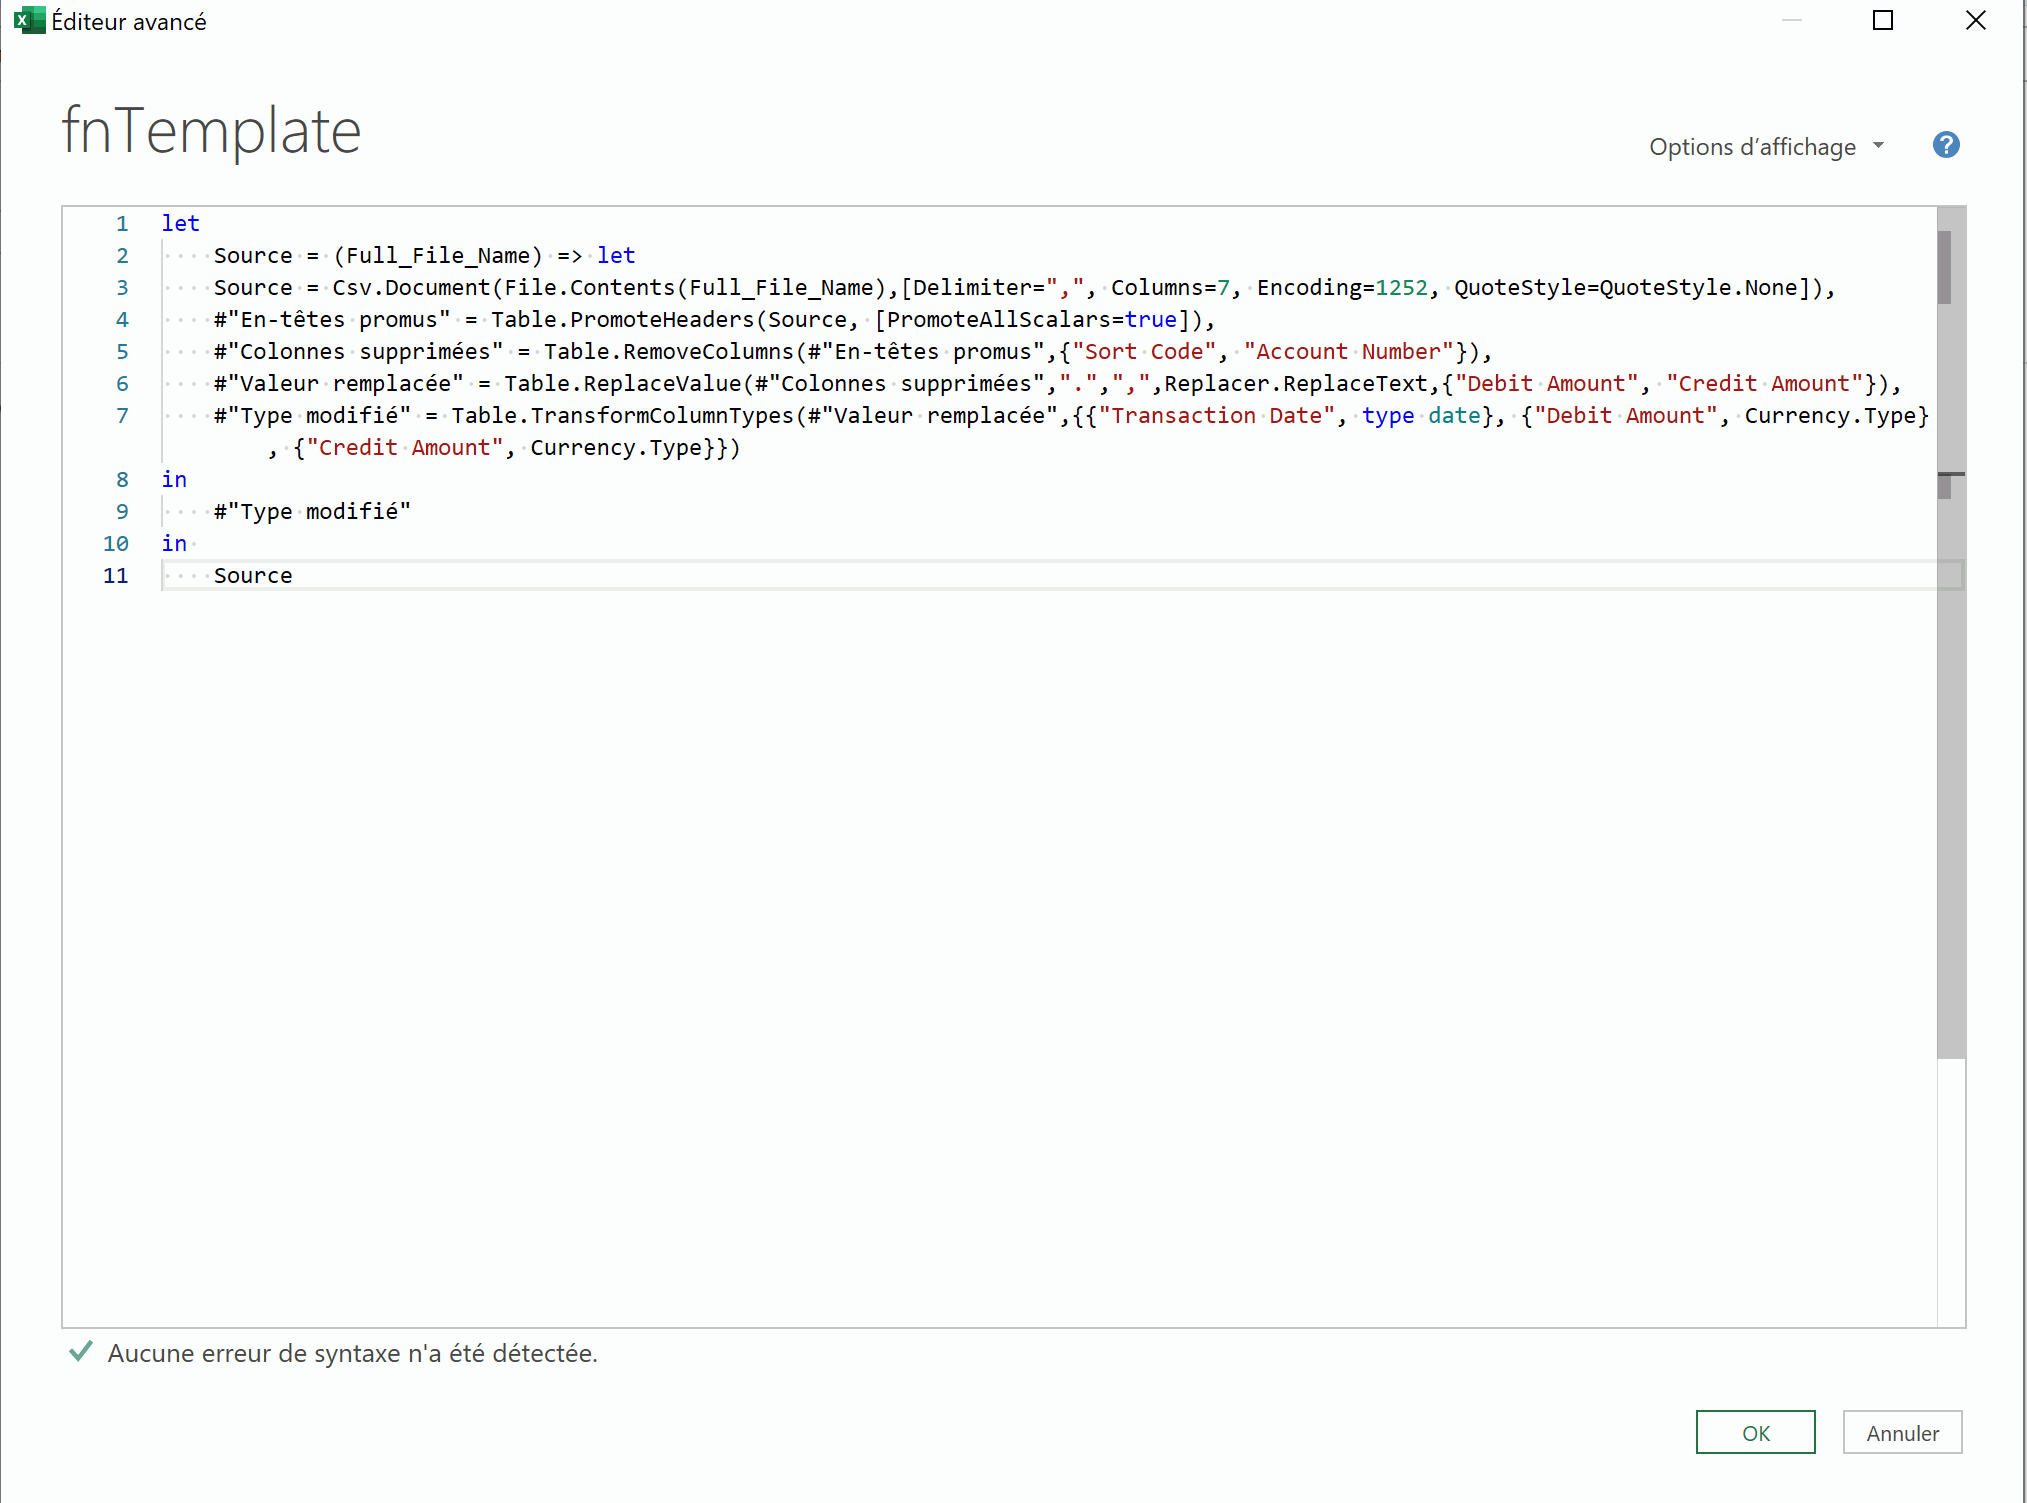Click Encoding value 1252 on line 3
Screen dimensions: 2027x1503
(1400, 288)
